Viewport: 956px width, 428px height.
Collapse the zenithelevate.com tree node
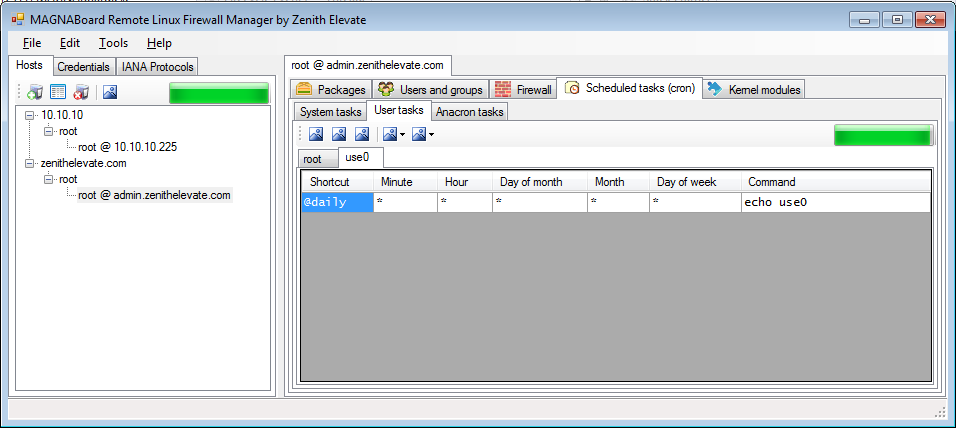[29, 163]
